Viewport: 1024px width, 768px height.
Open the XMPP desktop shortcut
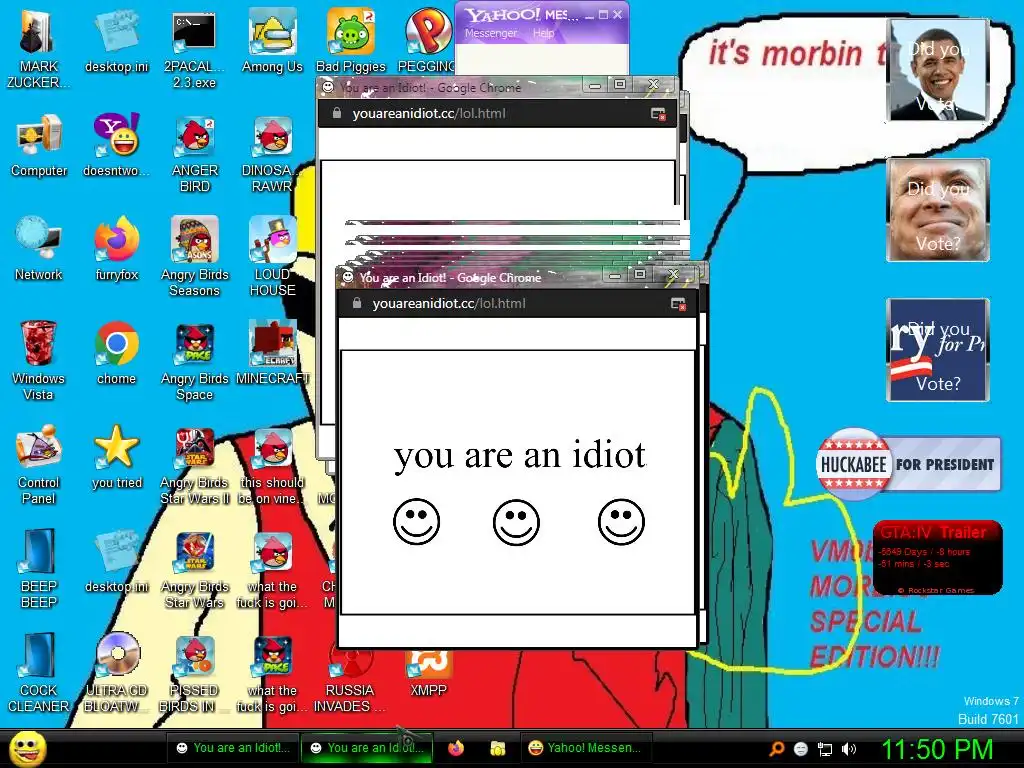(428, 673)
